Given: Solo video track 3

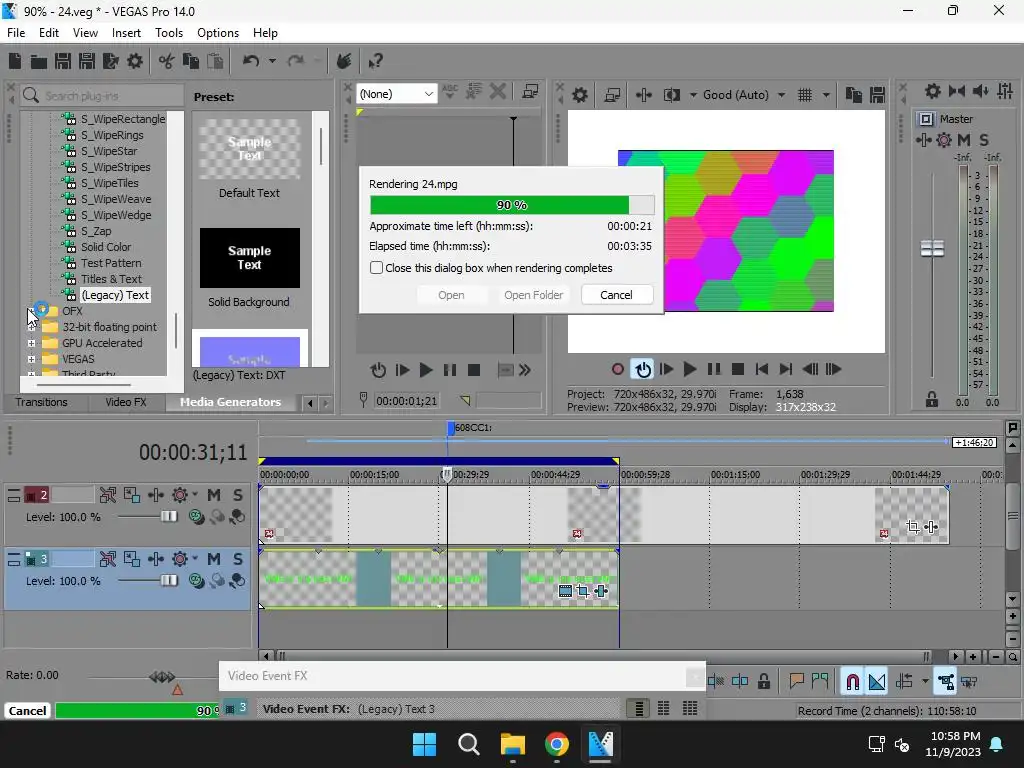Looking at the screenshot, I should coord(238,559).
